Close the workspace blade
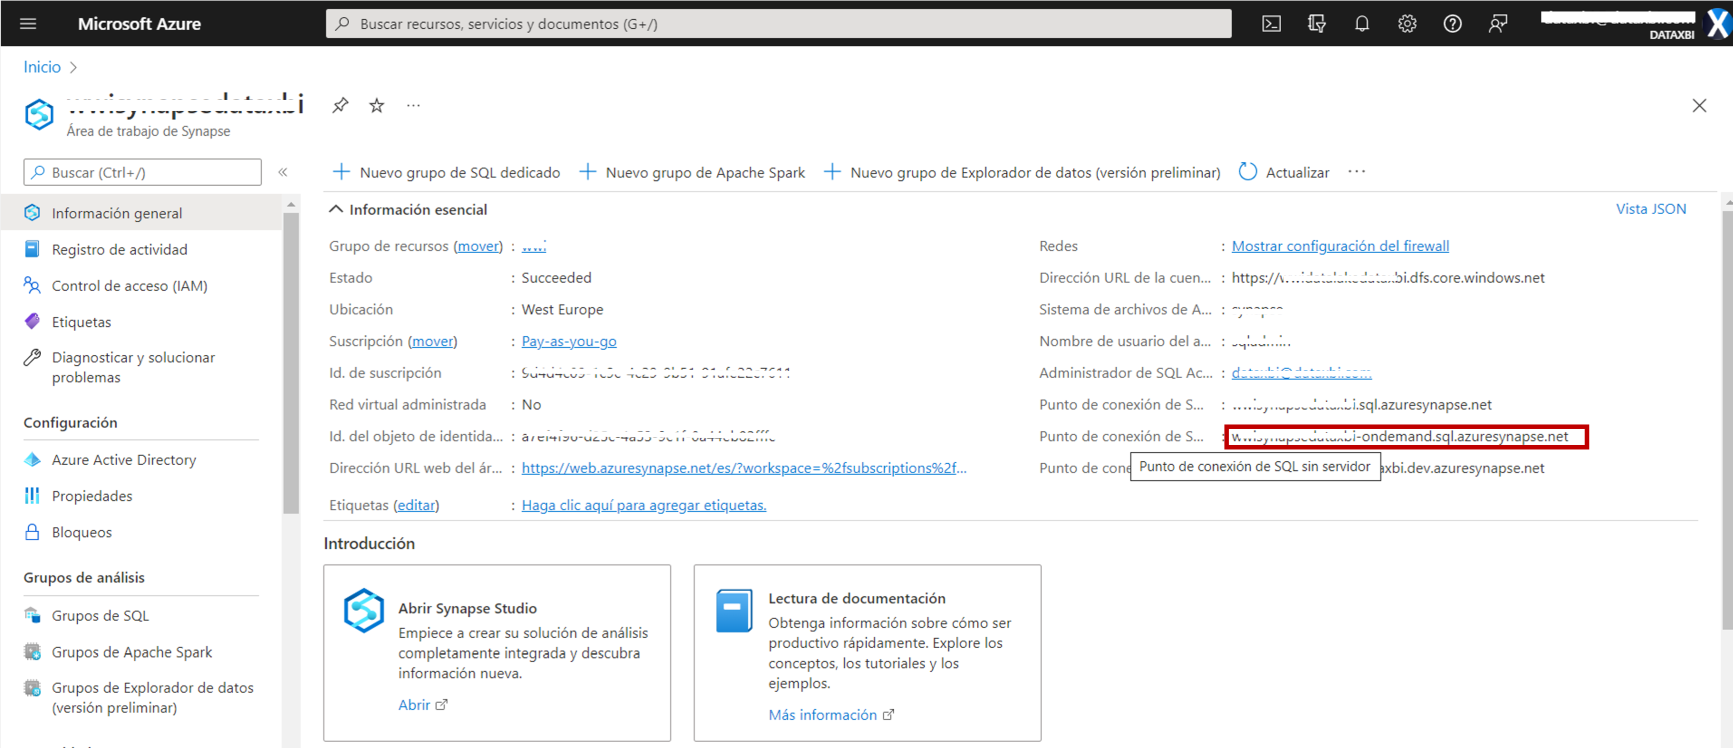This screenshot has width=1733, height=748. (x=1699, y=105)
